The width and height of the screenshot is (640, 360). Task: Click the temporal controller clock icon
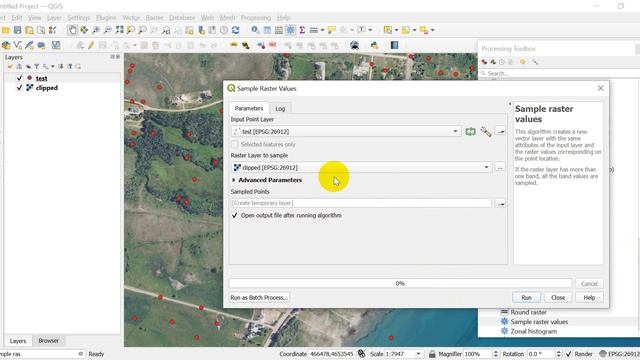click(x=224, y=30)
